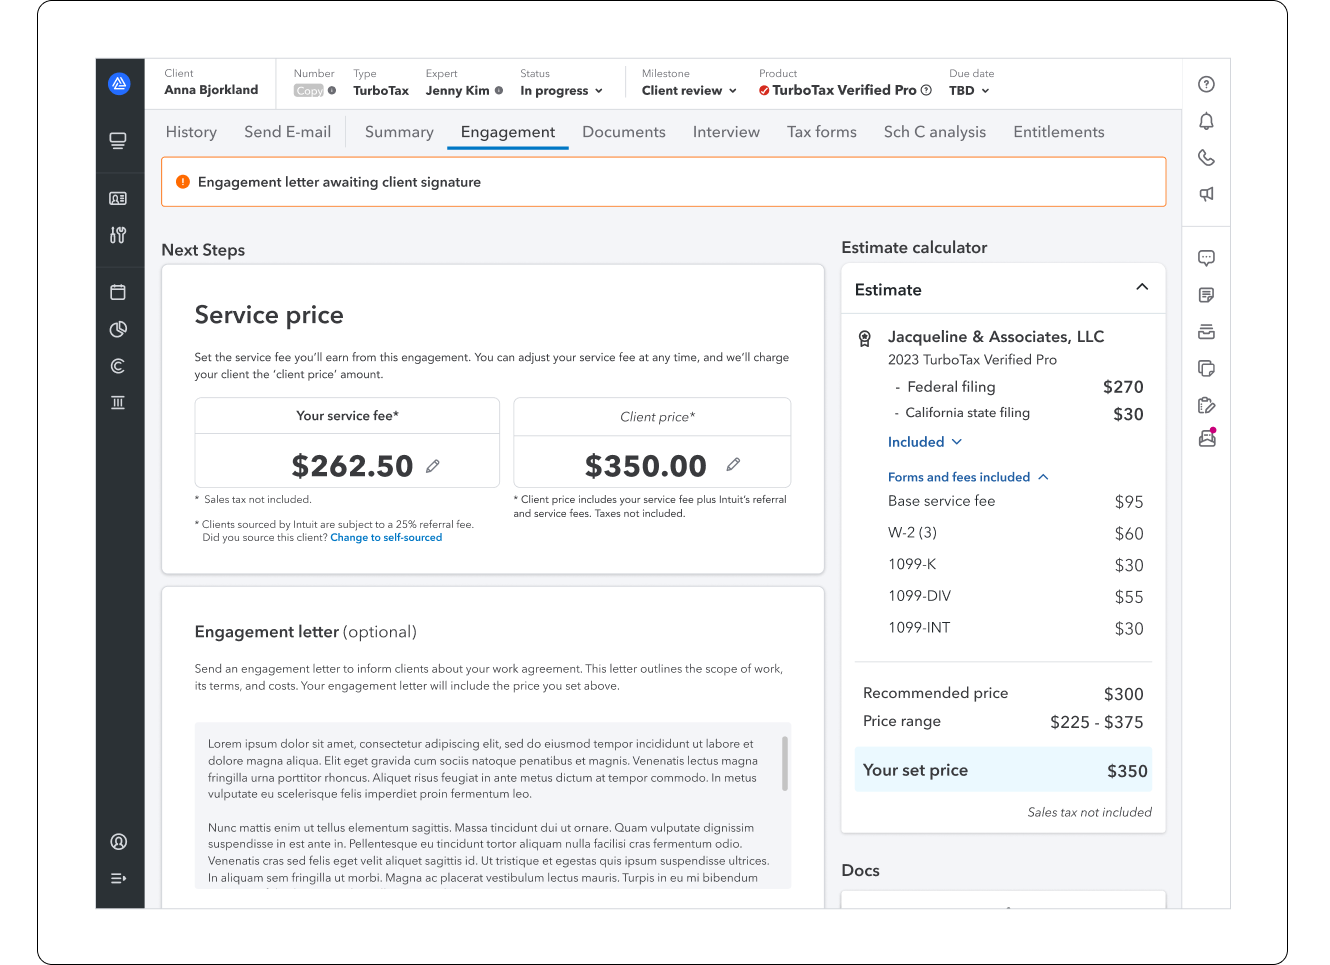The width and height of the screenshot is (1330, 965).
Task: Click the engagement letter text scrollbar
Action: pos(785,763)
